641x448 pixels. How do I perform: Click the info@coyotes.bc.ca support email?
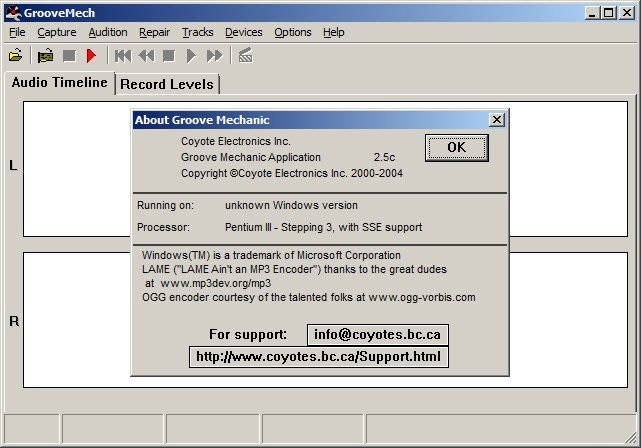point(378,334)
